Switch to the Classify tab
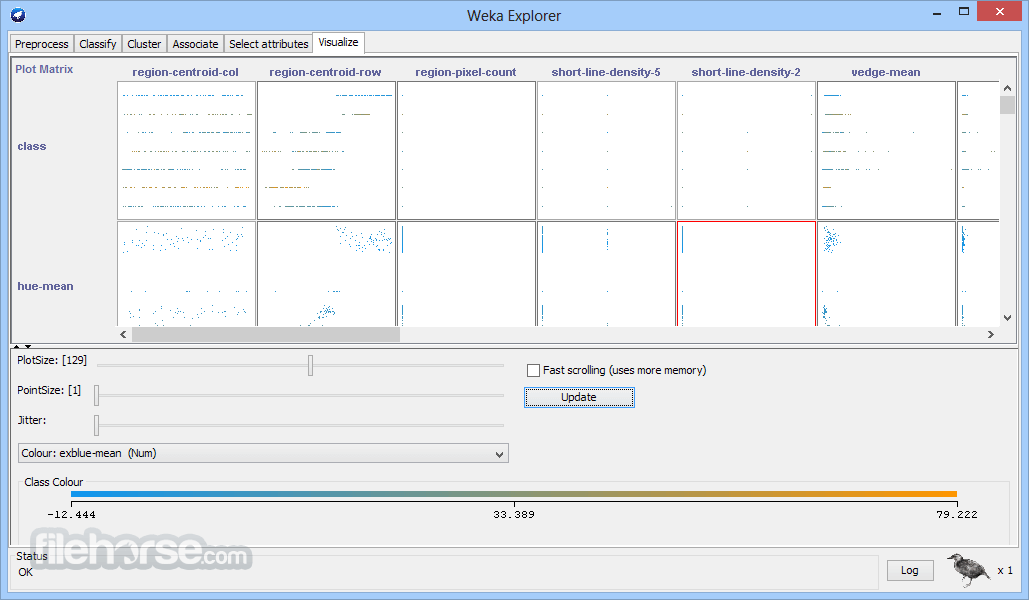 (x=98, y=44)
